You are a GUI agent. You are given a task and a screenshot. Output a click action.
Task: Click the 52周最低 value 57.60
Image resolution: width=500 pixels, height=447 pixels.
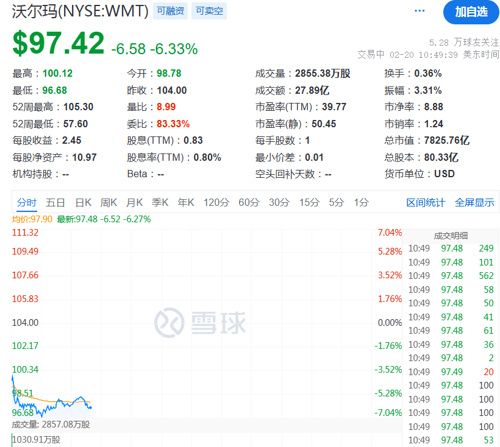(x=76, y=124)
